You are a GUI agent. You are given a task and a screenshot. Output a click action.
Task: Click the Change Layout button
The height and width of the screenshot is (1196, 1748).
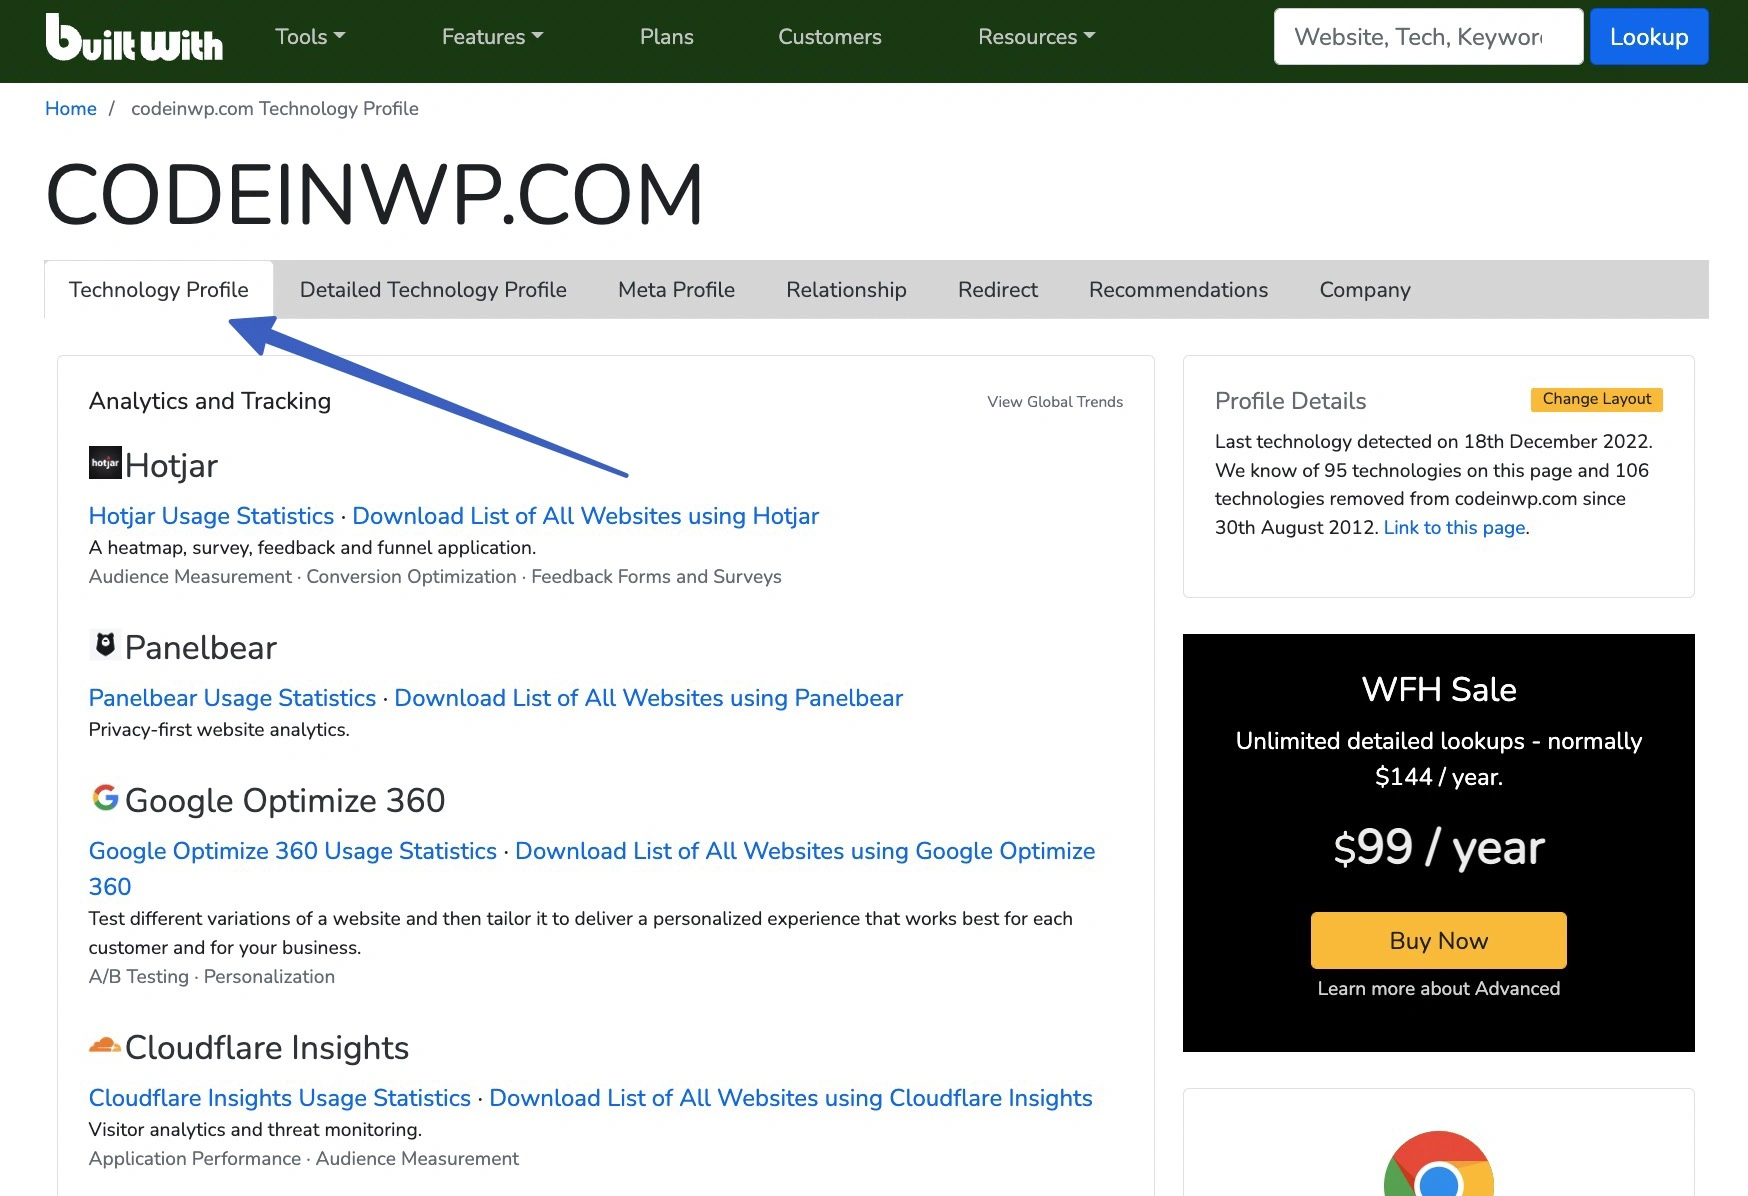click(1596, 399)
